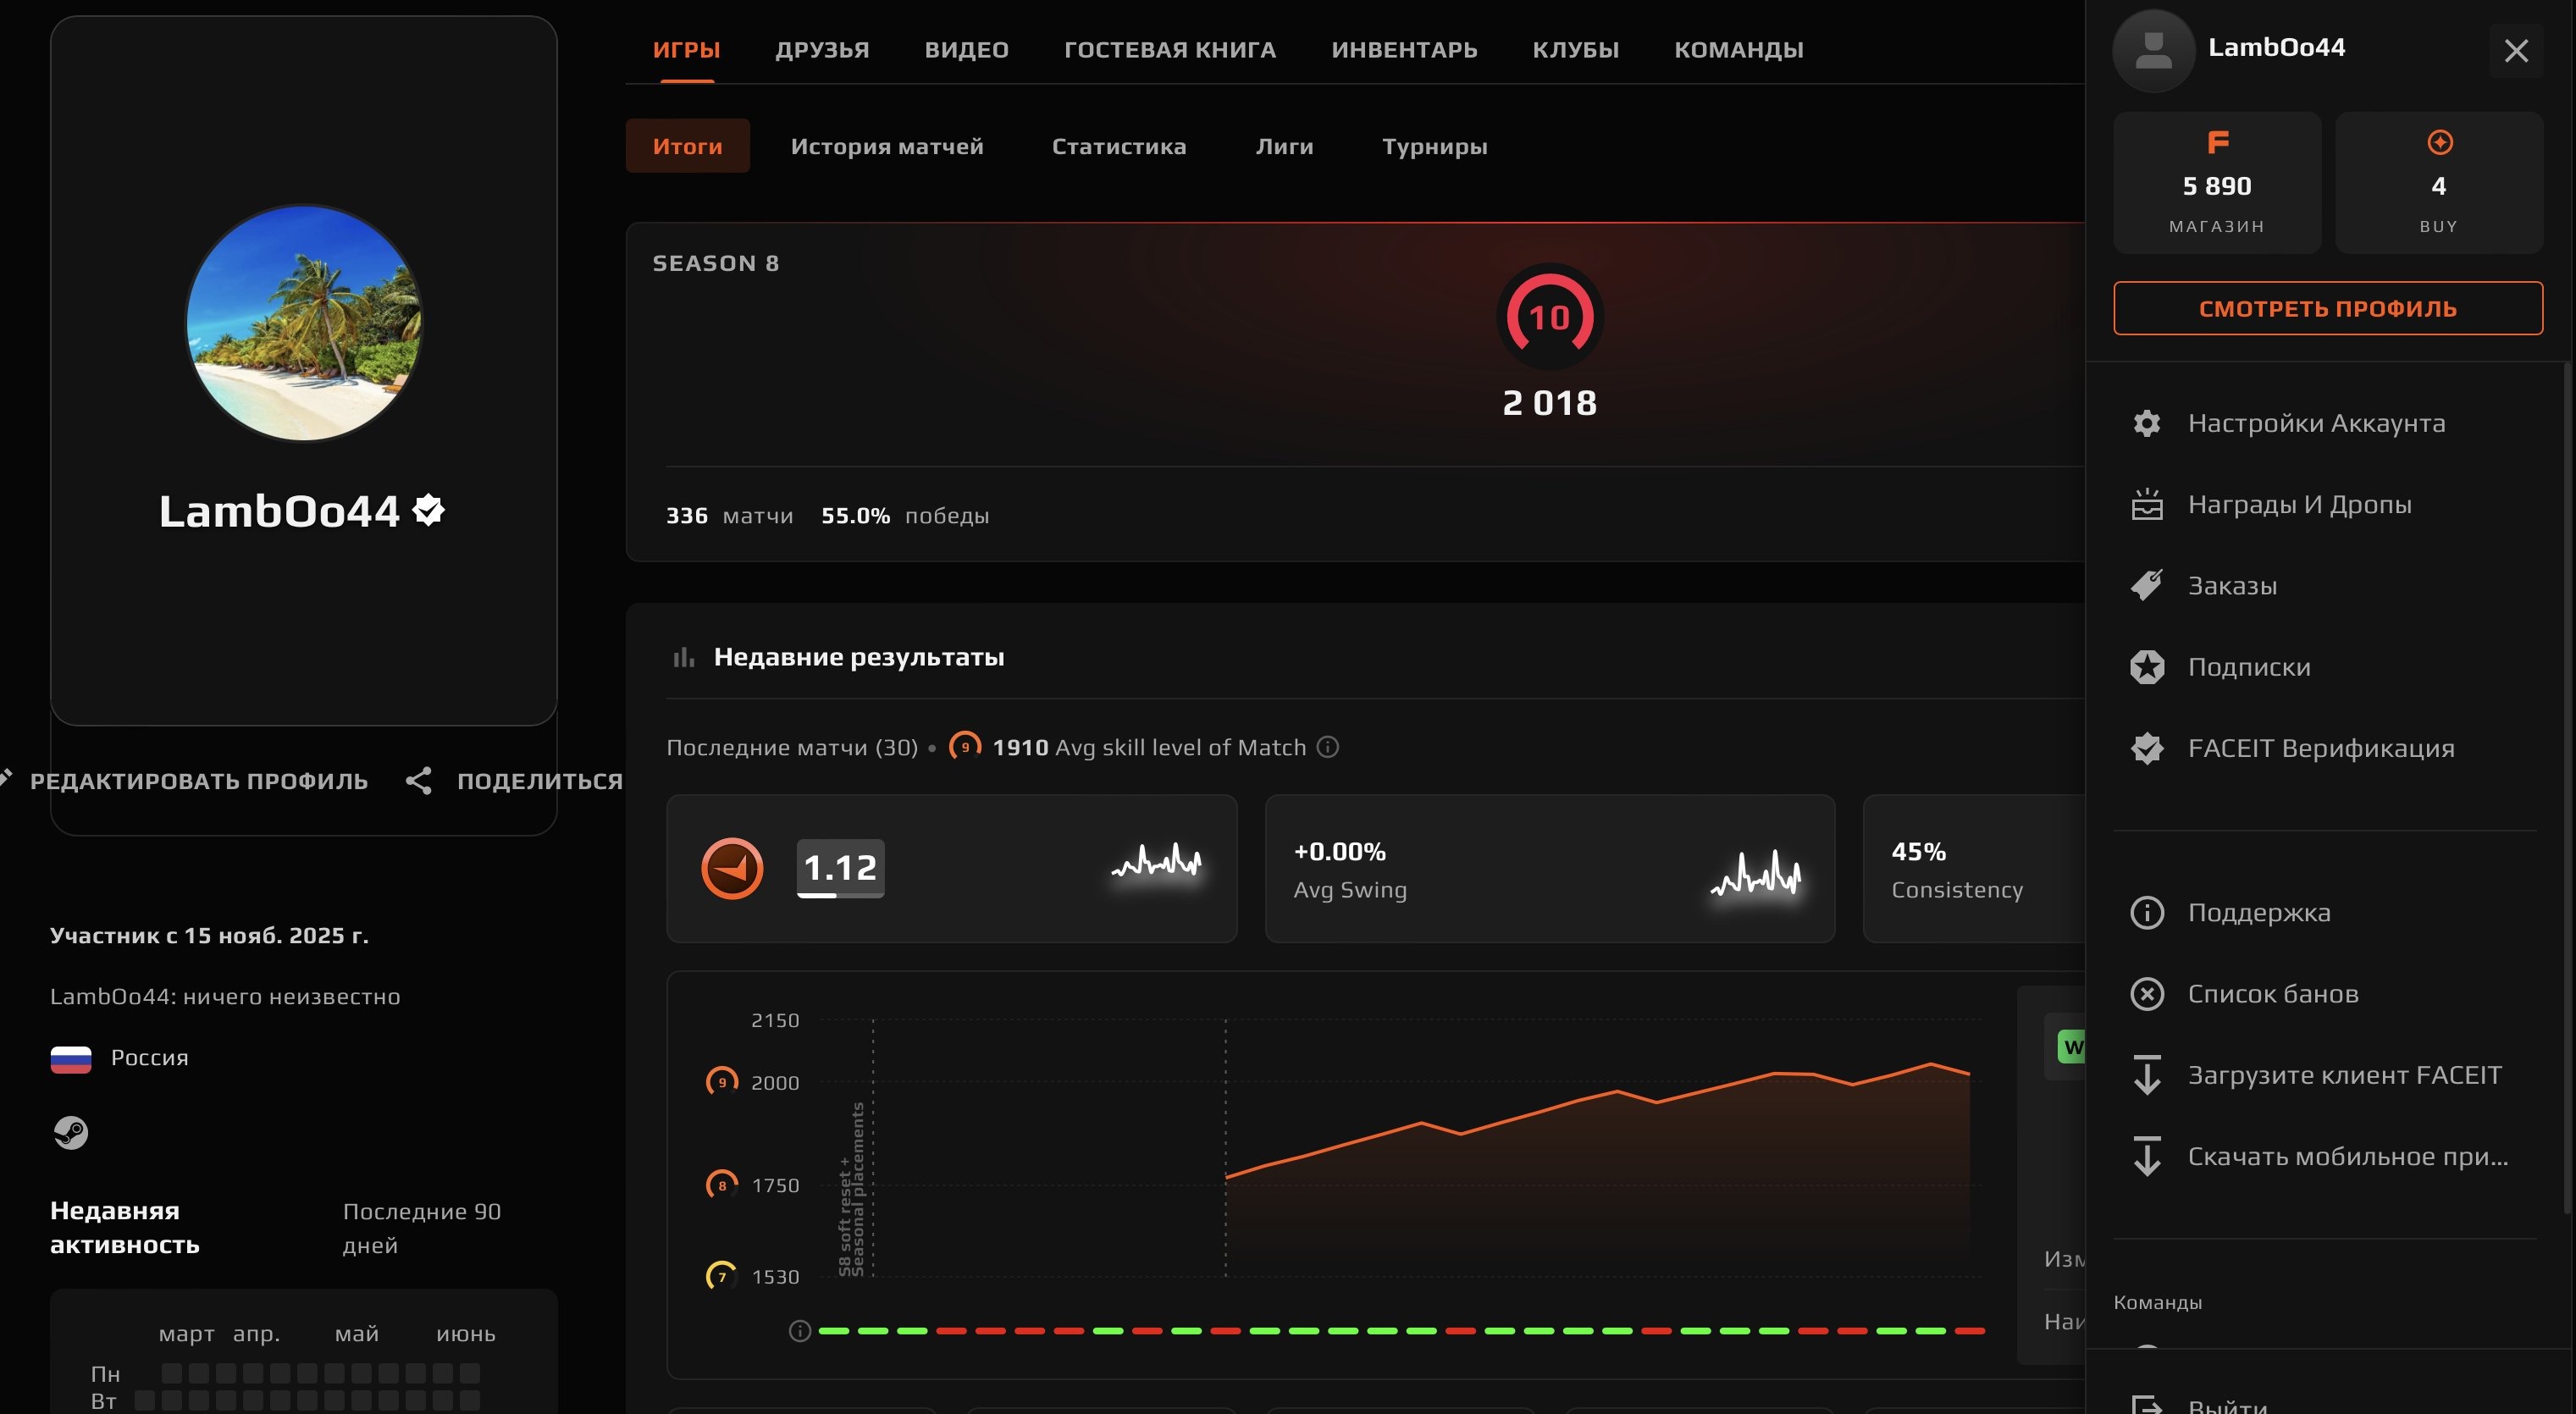2576x1414 pixels.
Task: Click РЕДАКТИРОВАТЬ ПРОФИЛЬ
Action: 199,781
